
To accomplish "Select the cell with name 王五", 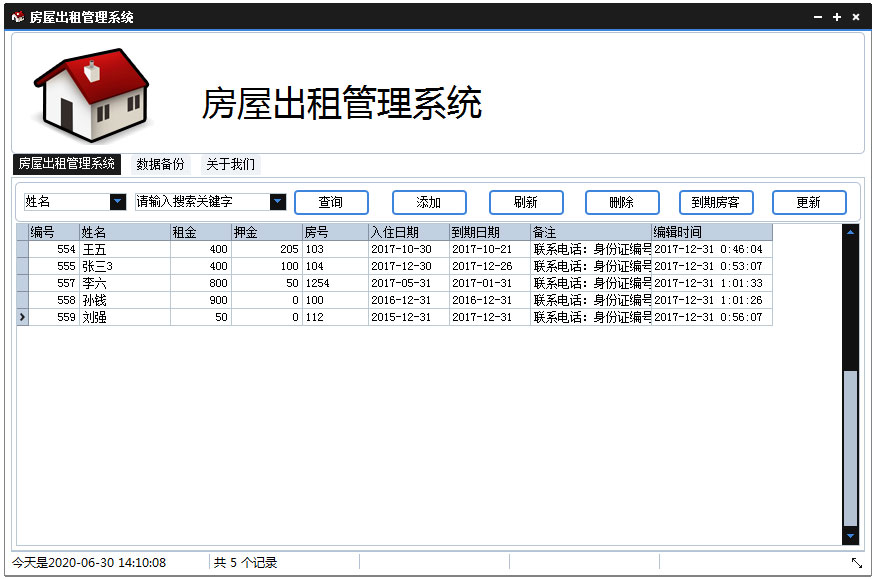I will click(x=125, y=249).
